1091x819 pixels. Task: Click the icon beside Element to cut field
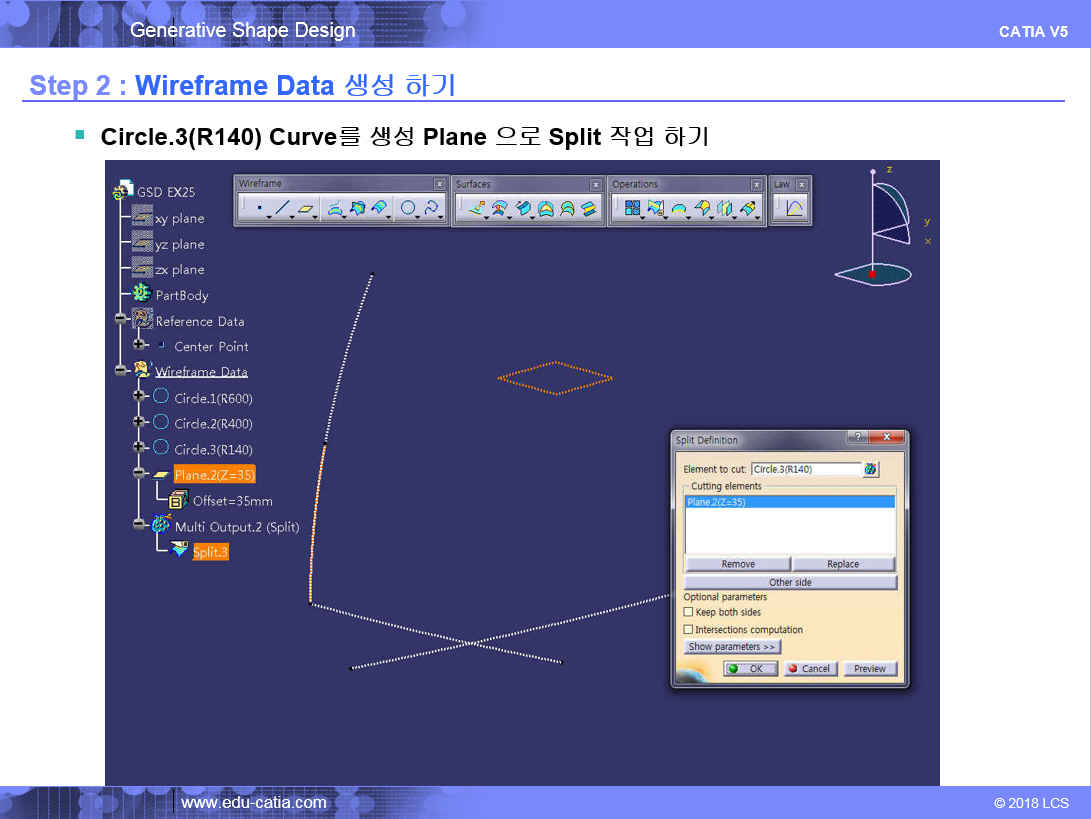click(871, 469)
